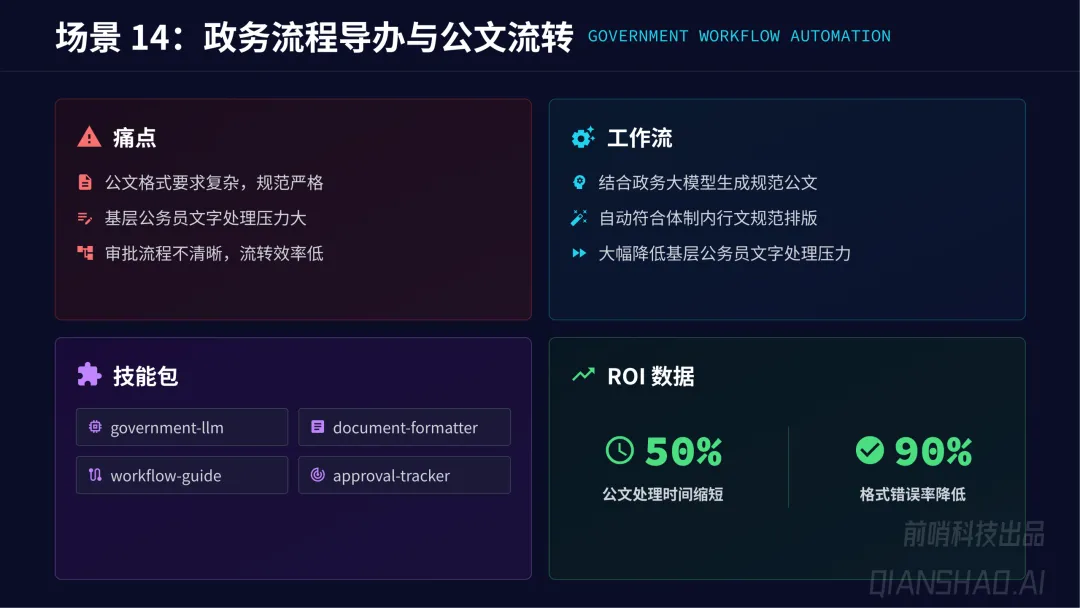Click the lightbulb icon before 结合政务大模型生成规范公文

click(x=579, y=182)
